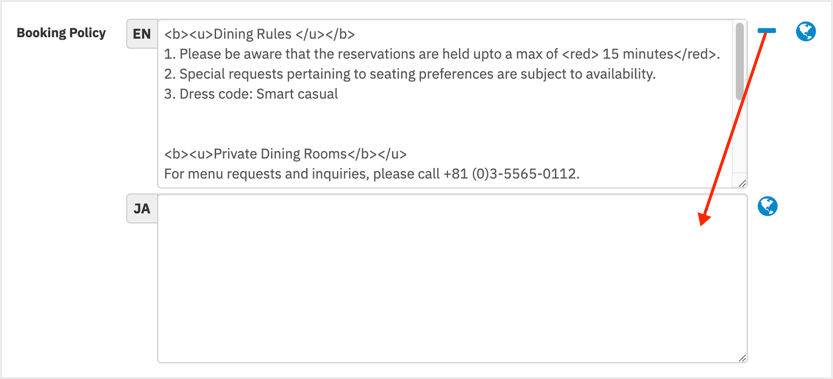
Task: Select the EN language badge
Action: tap(142, 35)
